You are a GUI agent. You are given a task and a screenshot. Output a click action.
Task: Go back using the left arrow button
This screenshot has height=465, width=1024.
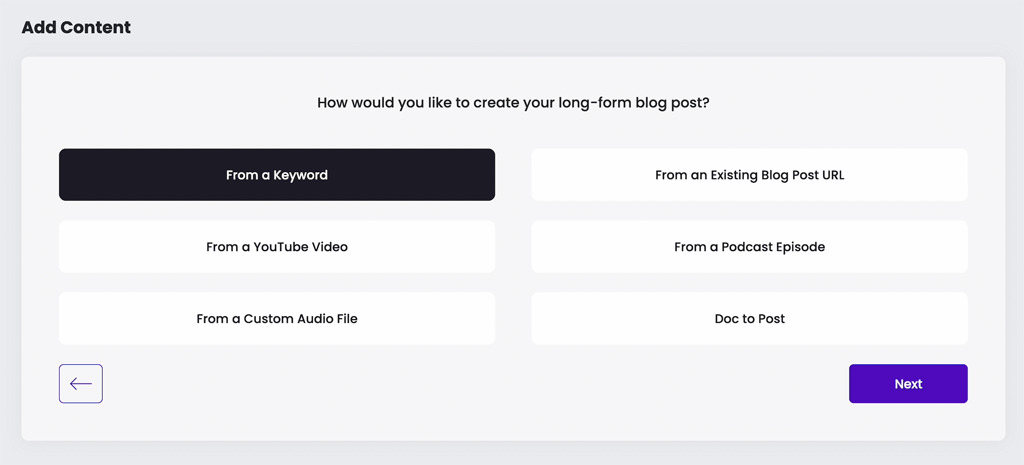coord(81,383)
